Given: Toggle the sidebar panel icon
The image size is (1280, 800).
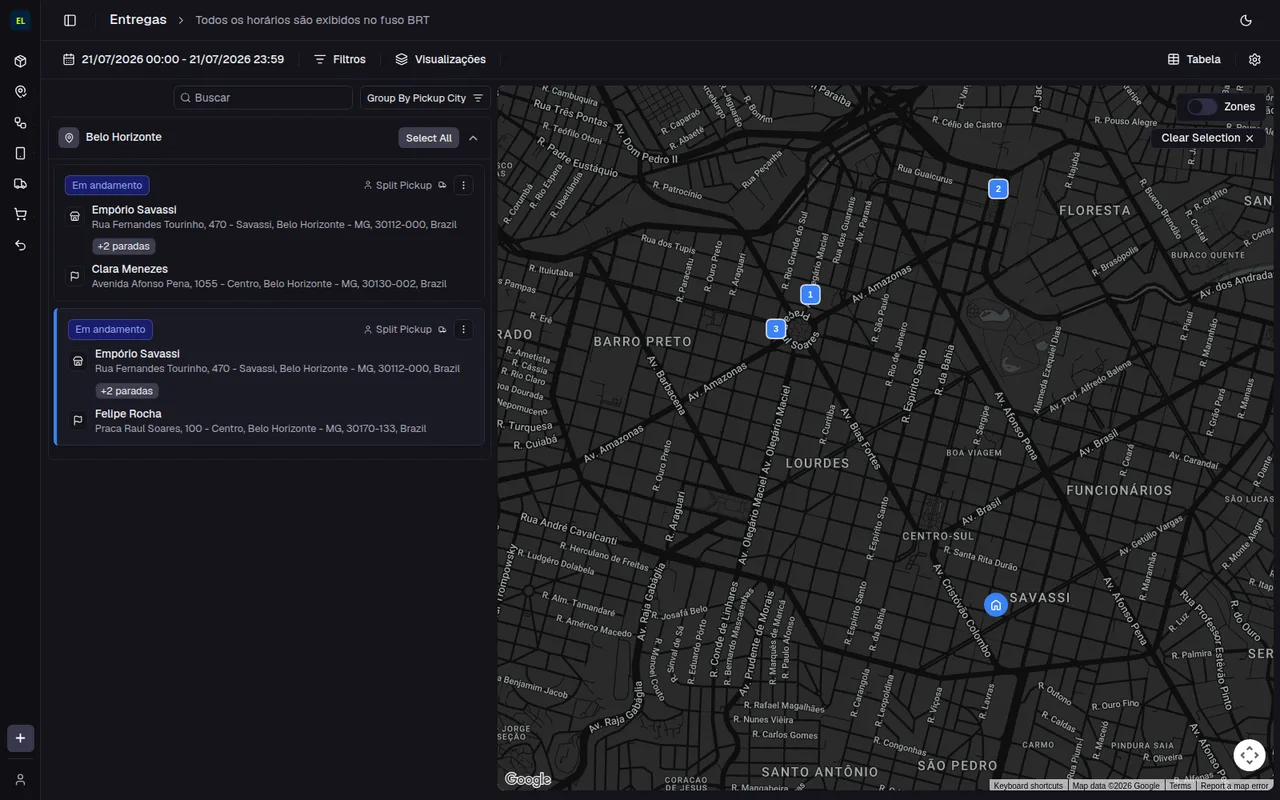Looking at the screenshot, I should click(x=69, y=20).
